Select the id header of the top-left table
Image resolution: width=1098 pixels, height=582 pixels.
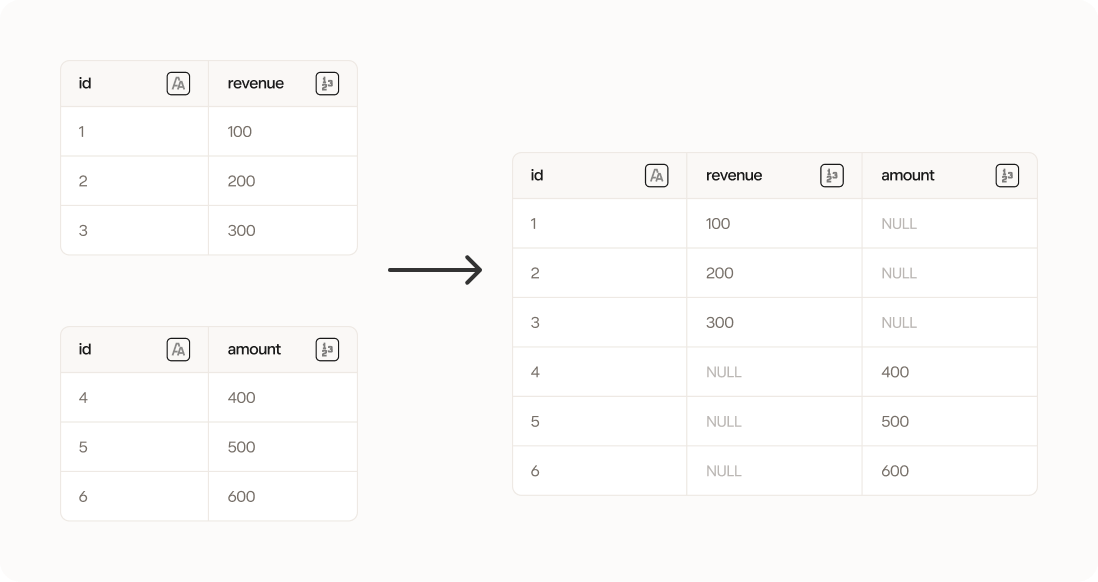click(134, 83)
